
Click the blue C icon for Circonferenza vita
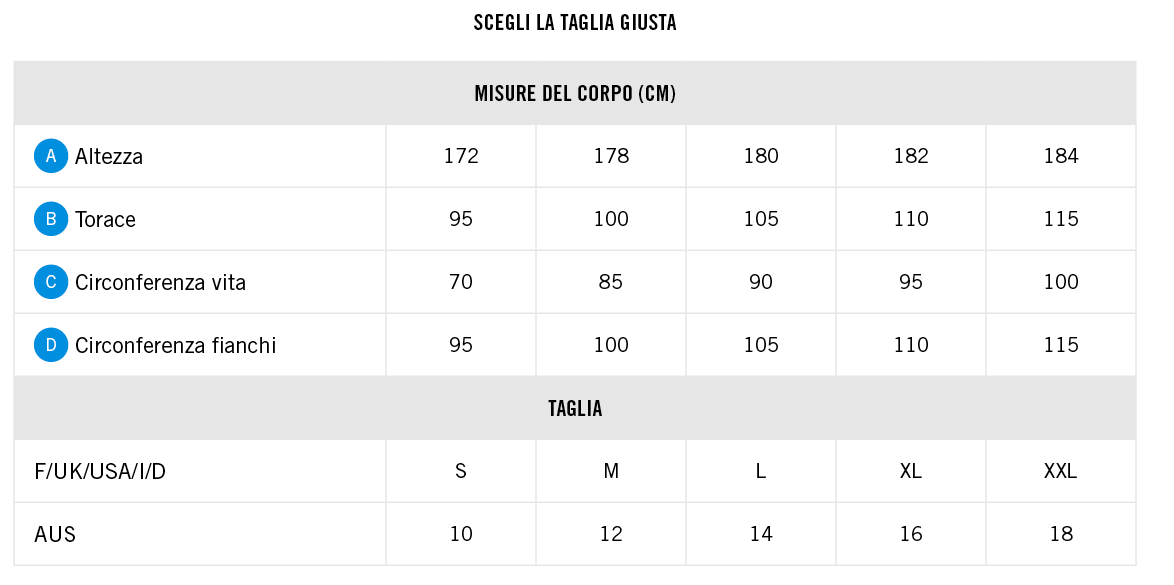point(51,282)
